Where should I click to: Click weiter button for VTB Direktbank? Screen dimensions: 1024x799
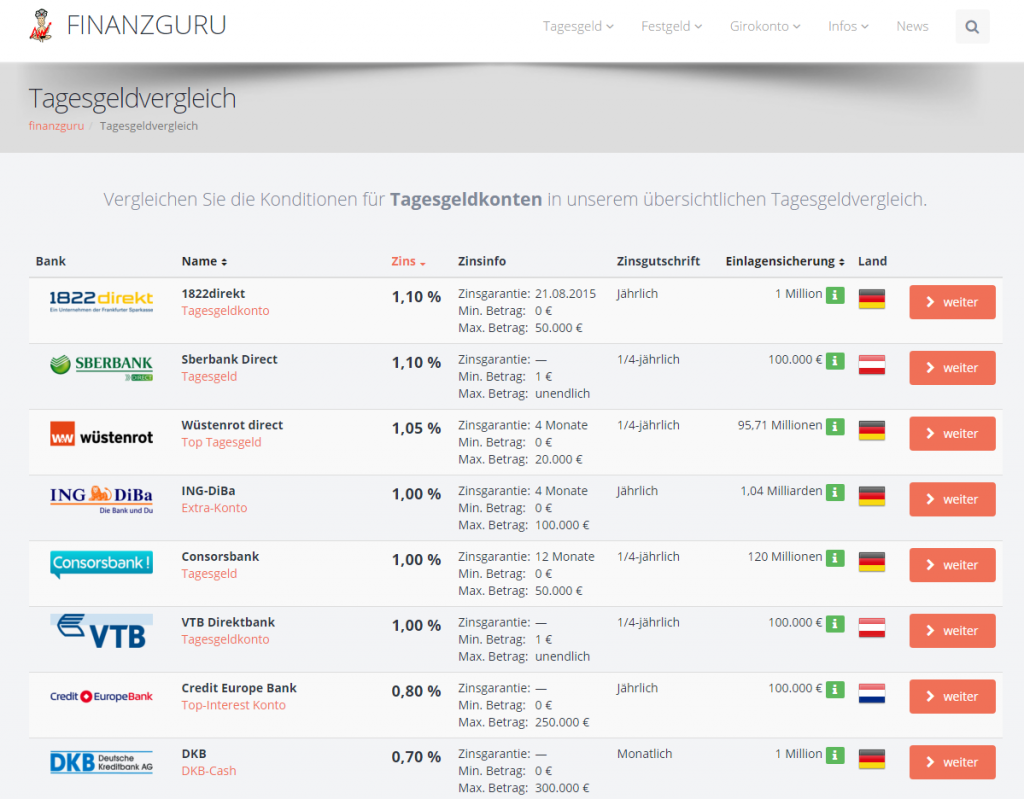tap(952, 630)
